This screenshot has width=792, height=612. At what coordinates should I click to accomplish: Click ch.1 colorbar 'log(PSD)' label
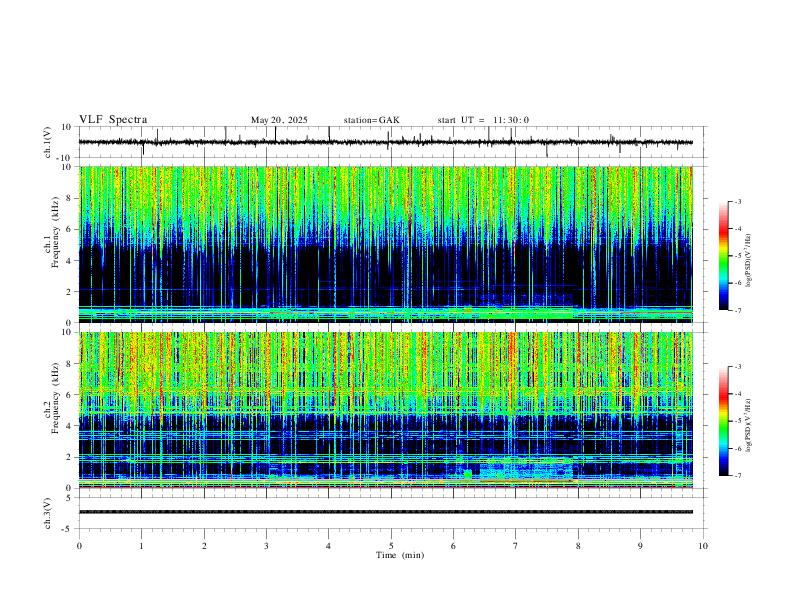[x=748, y=261]
